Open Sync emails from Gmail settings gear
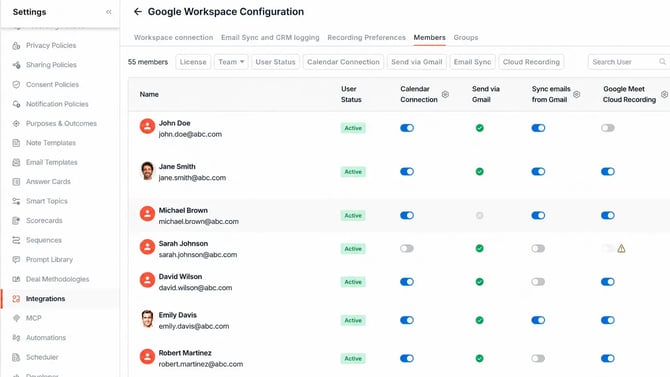 [576, 94]
